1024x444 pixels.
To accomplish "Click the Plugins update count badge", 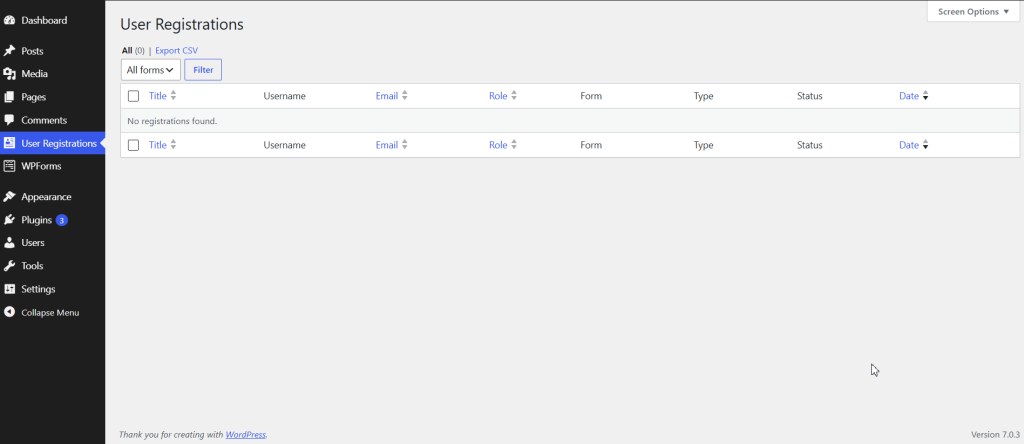I will [x=61, y=220].
